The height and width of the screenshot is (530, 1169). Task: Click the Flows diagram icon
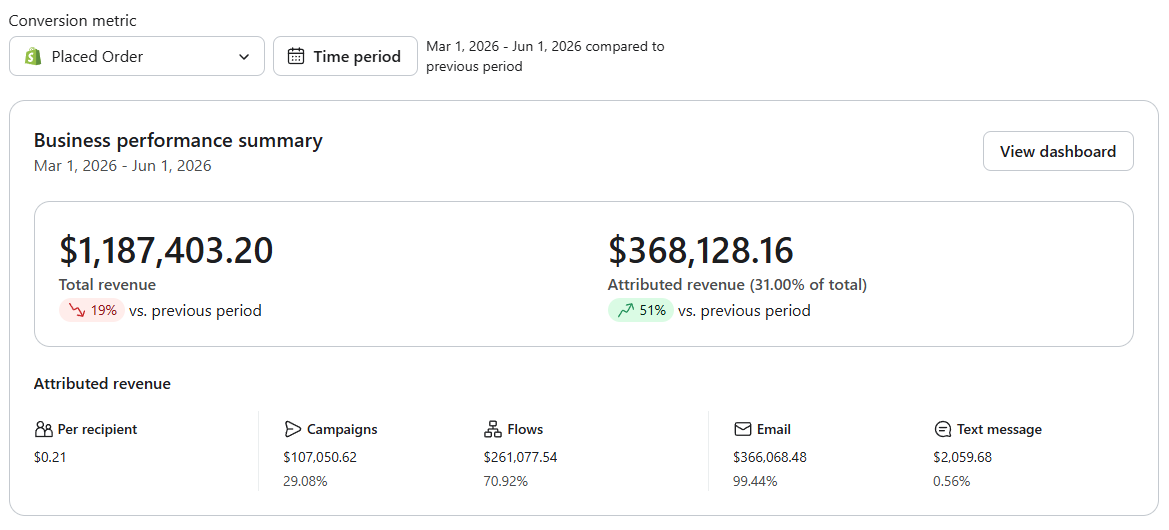492,429
